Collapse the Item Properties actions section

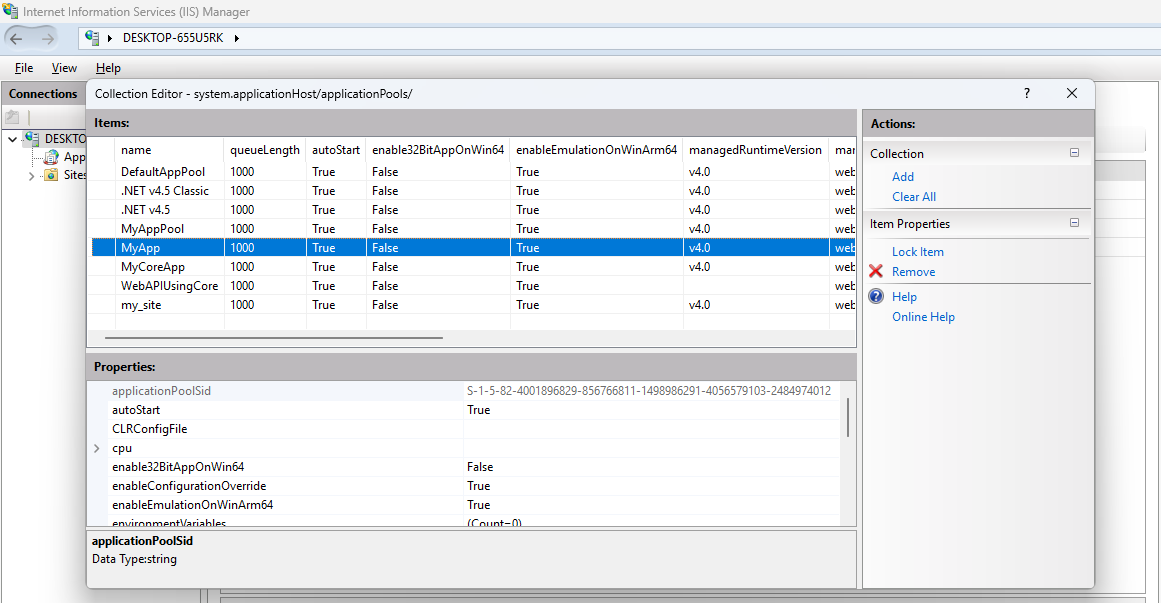(x=1074, y=224)
